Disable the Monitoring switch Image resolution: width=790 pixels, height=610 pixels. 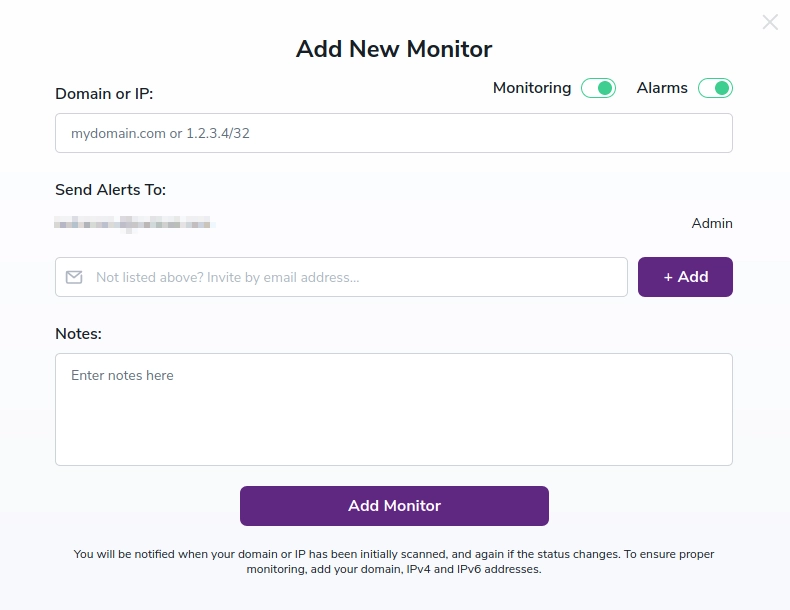click(x=598, y=88)
